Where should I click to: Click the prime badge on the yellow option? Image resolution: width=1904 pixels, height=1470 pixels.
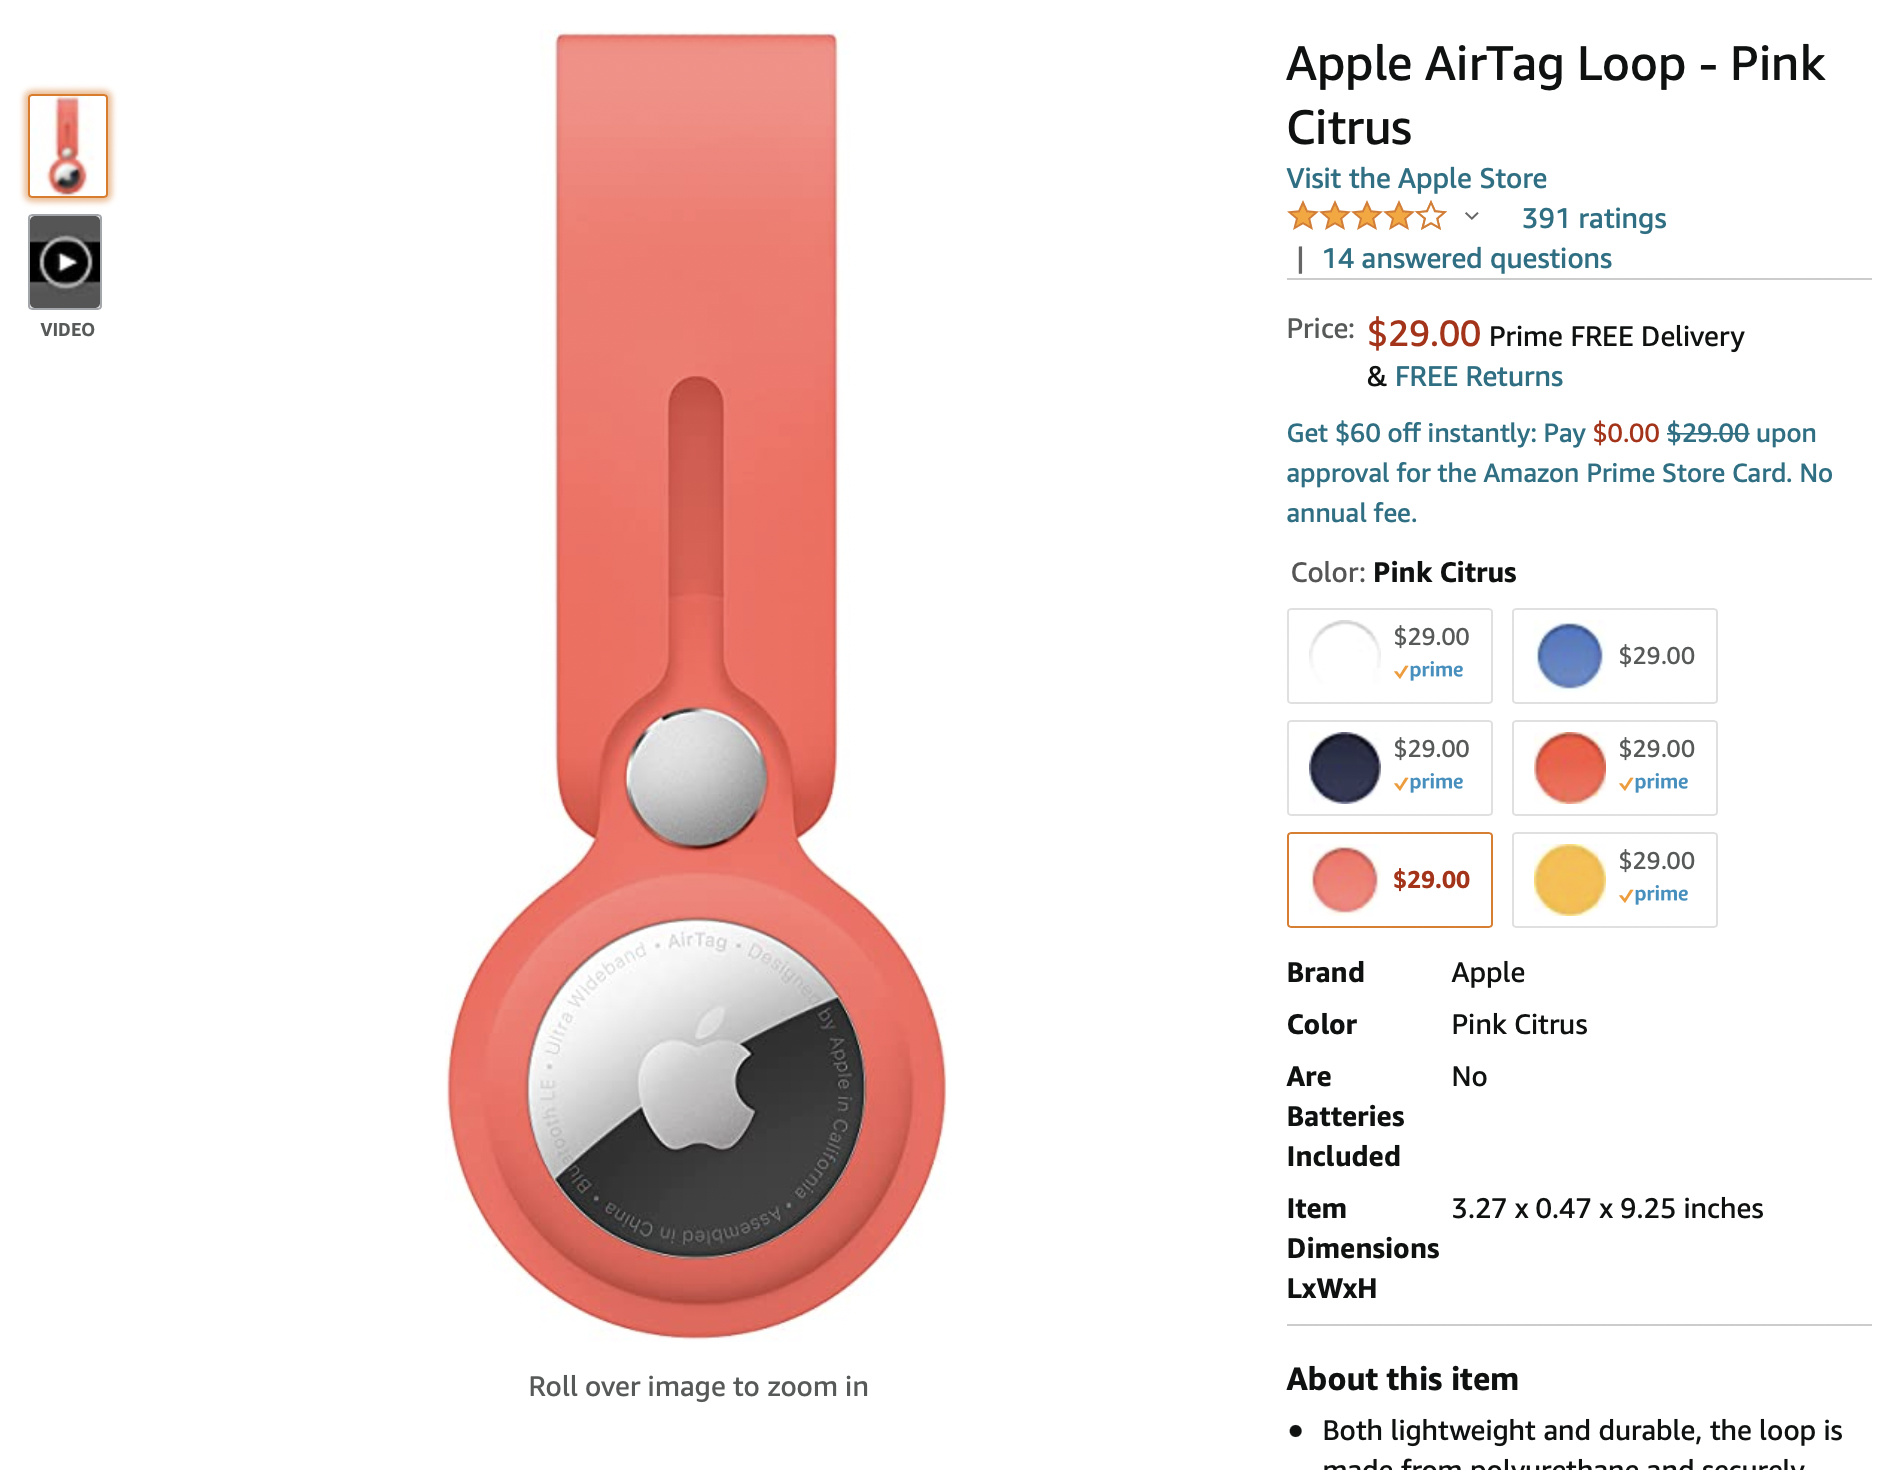tap(1654, 894)
